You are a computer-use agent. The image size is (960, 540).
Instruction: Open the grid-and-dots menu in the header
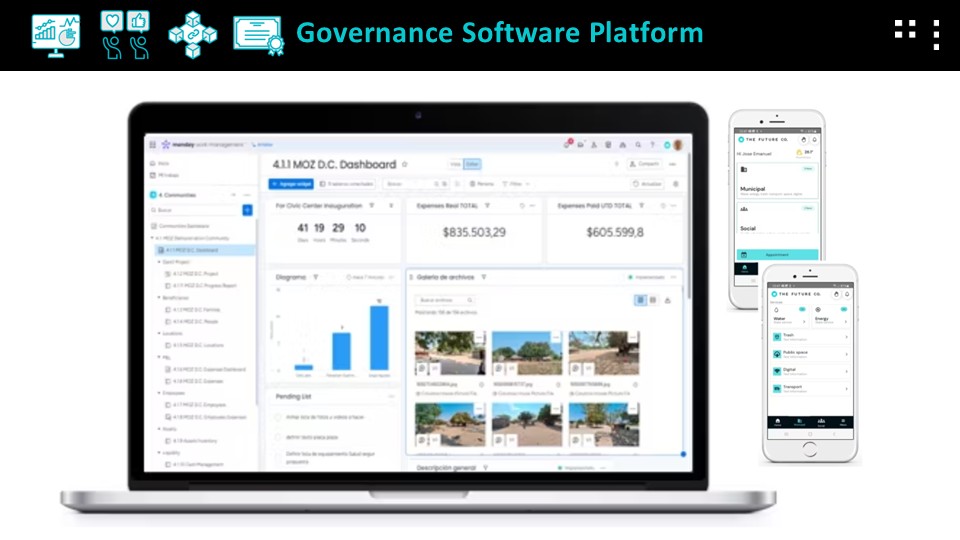coord(917,33)
